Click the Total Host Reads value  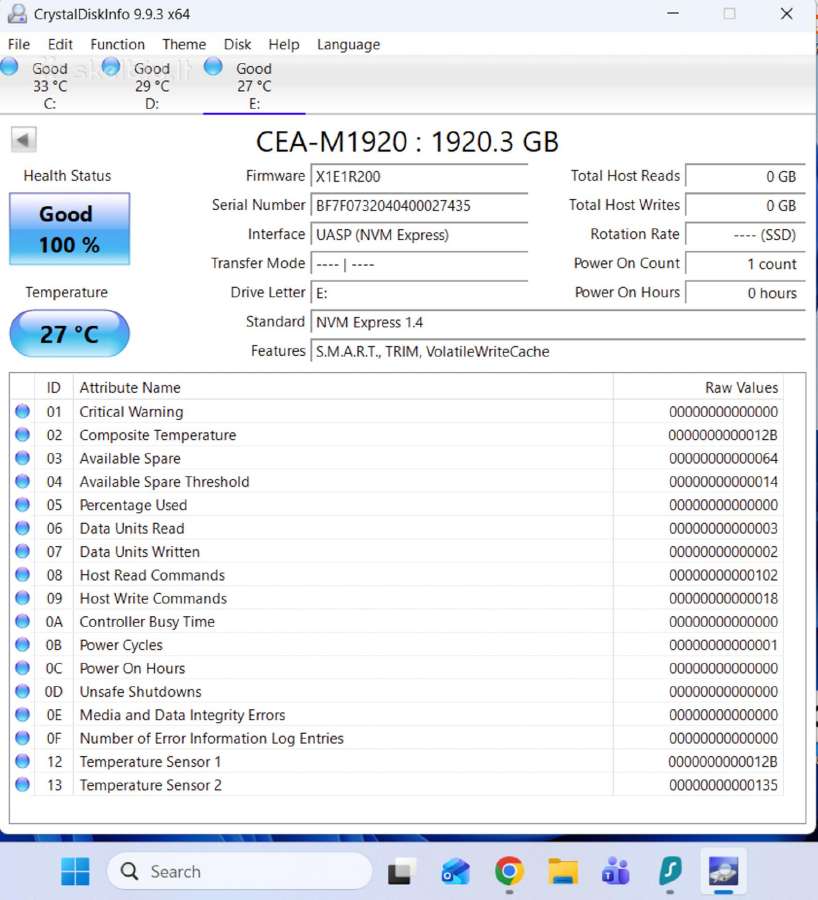coord(746,176)
